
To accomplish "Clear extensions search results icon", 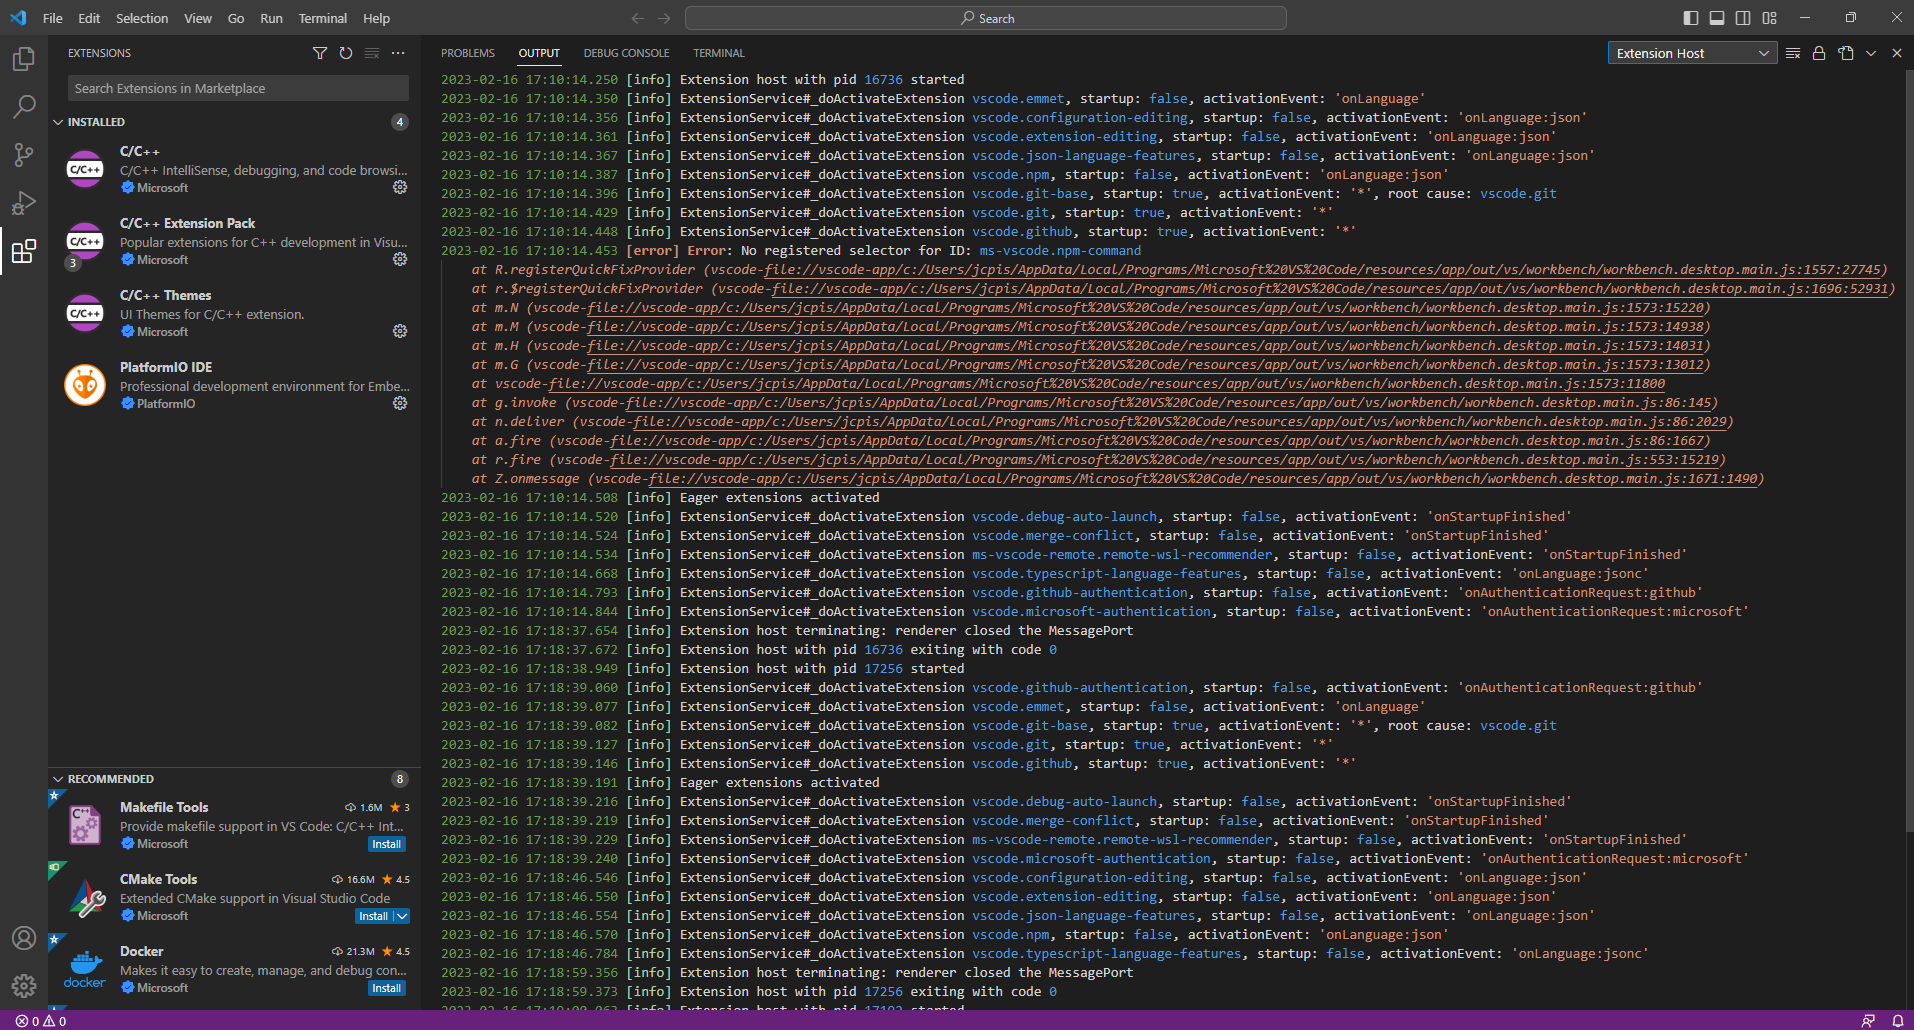I will click(372, 53).
